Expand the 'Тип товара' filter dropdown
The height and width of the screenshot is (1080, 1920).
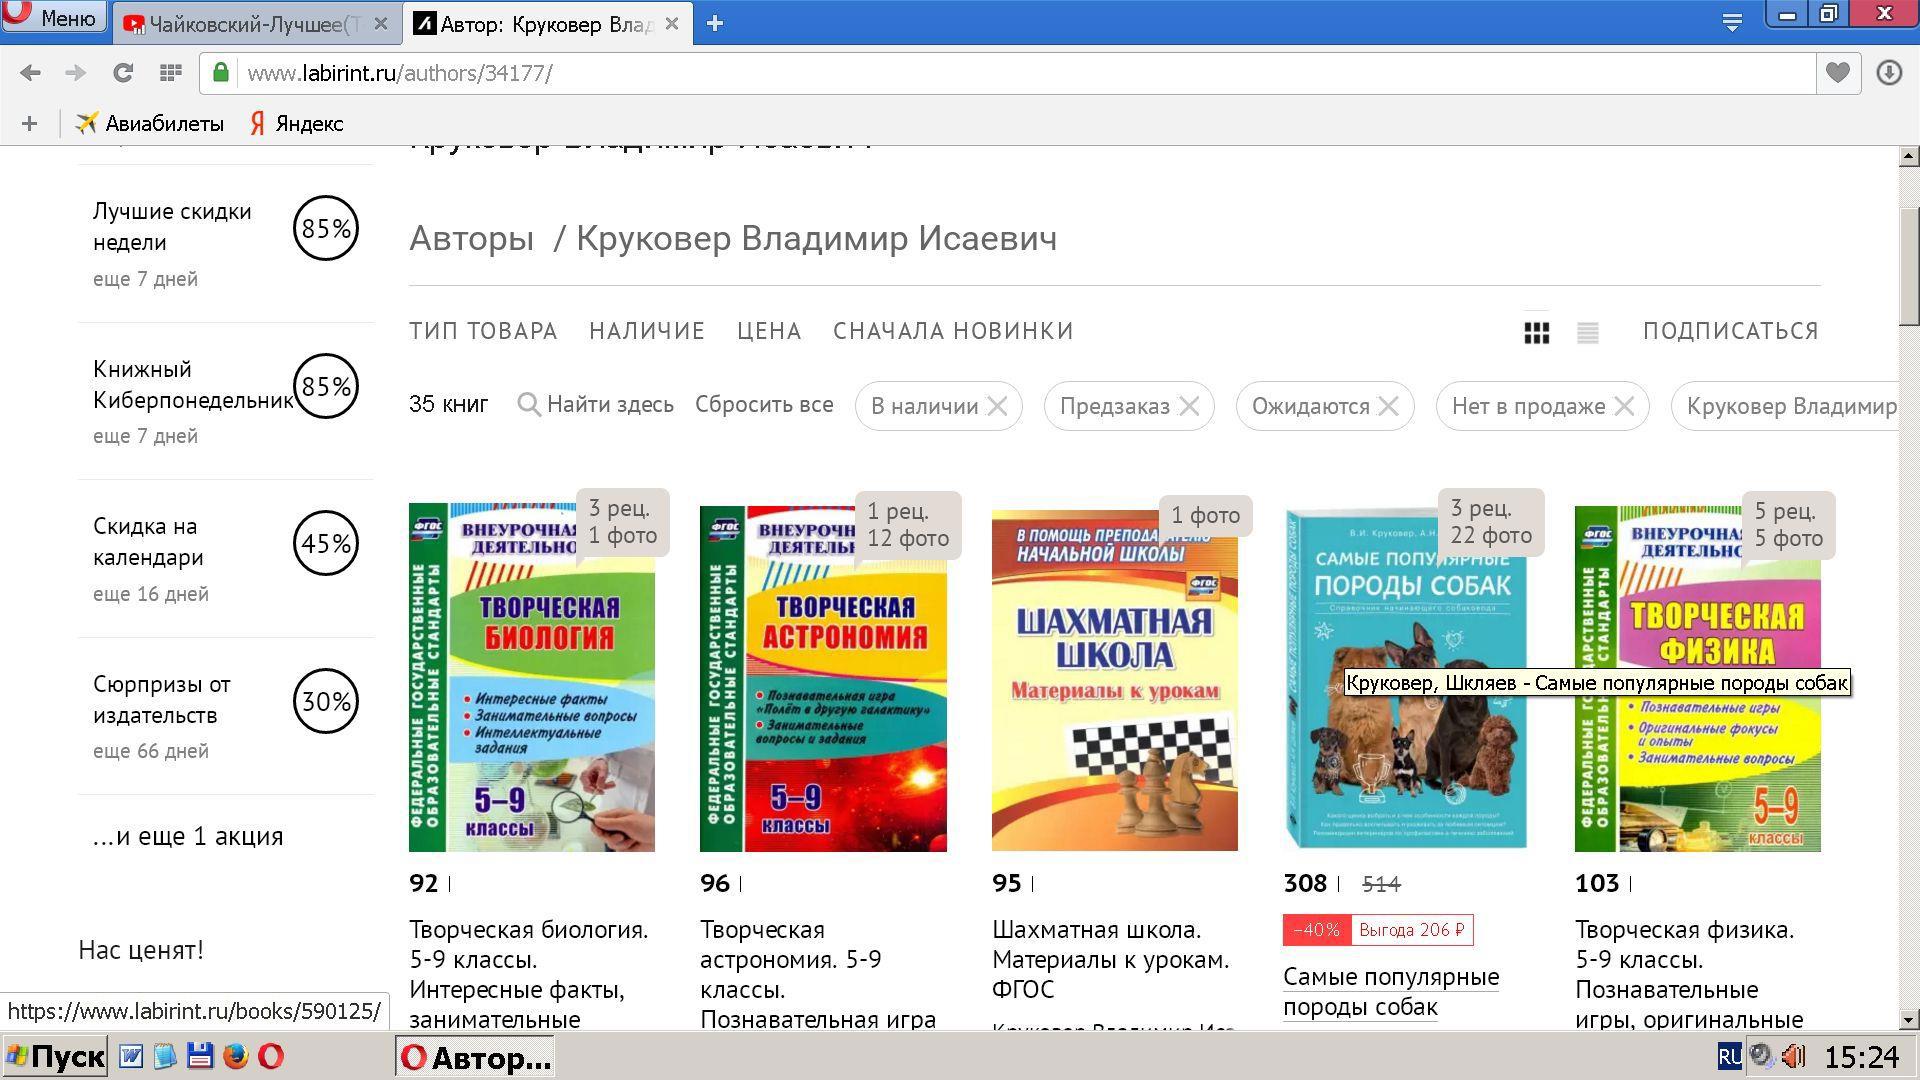coord(483,331)
